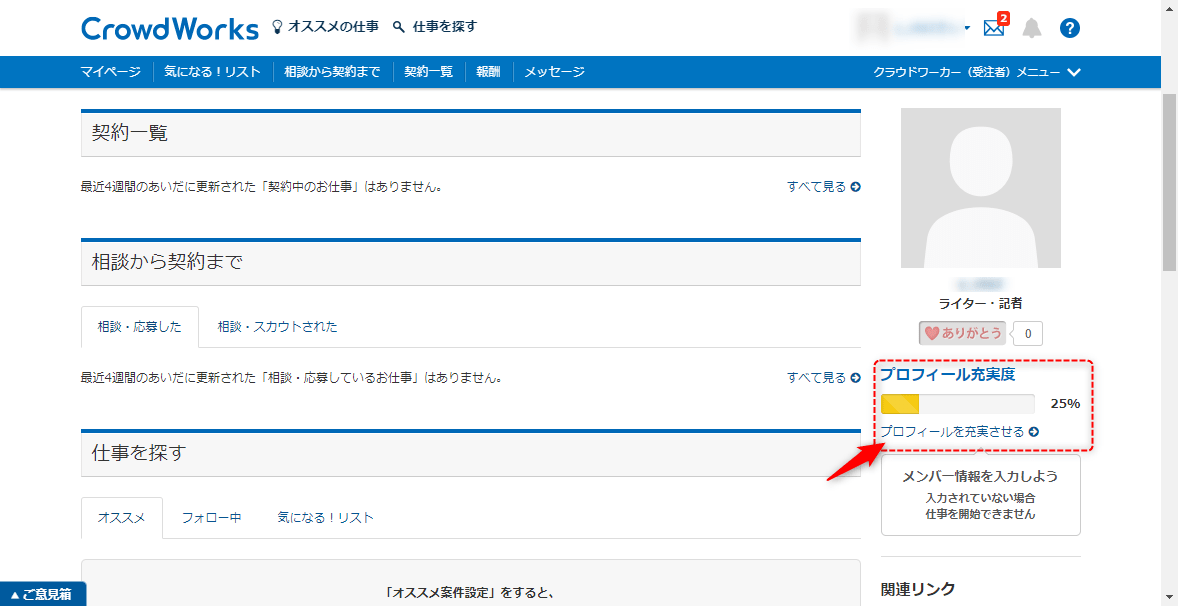This screenshot has height=606, width=1178.
Task: Open the account name dropdown arrow
Action: click(x=967, y=28)
